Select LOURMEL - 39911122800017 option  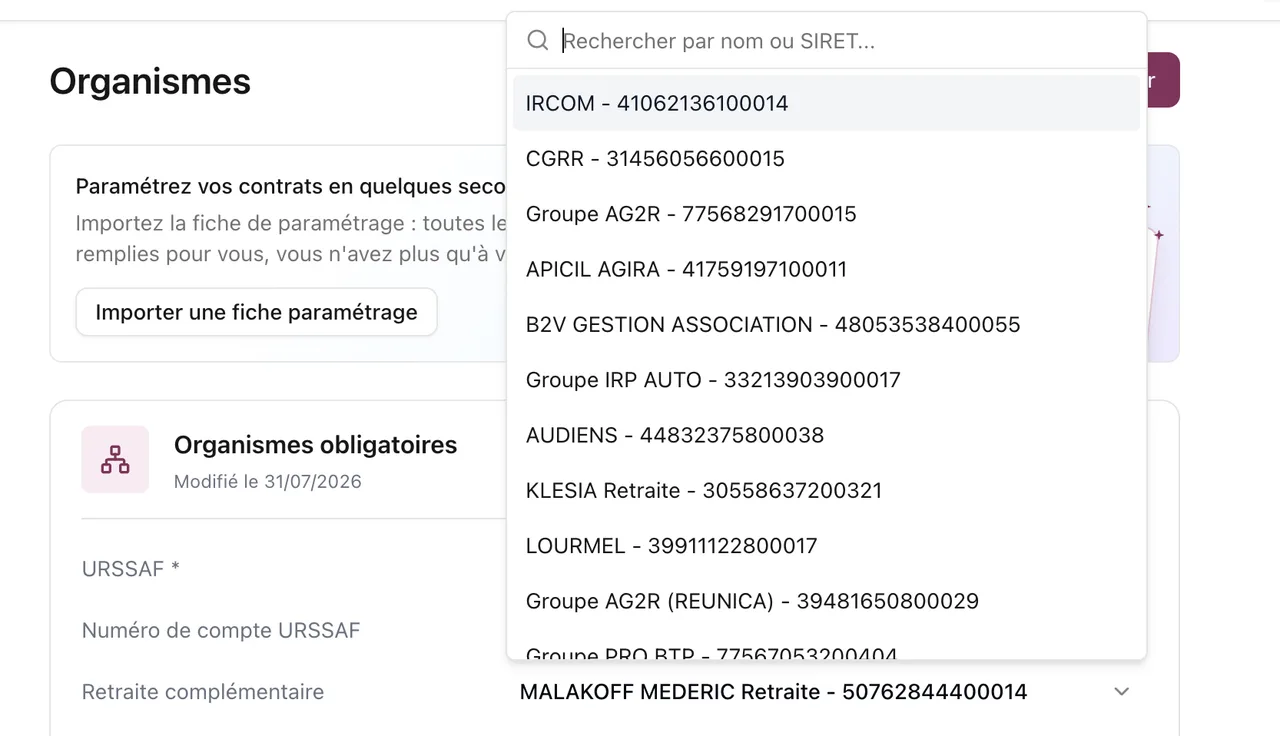(826, 546)
